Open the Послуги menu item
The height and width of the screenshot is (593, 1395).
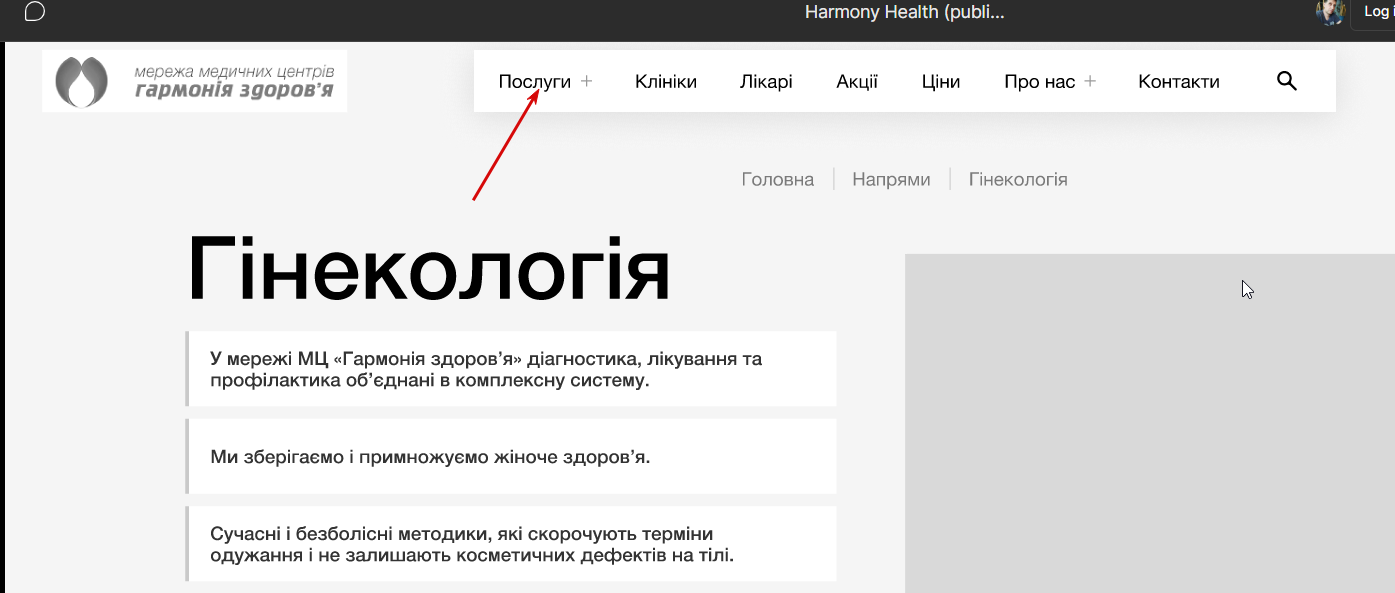[x=535, y=82]
